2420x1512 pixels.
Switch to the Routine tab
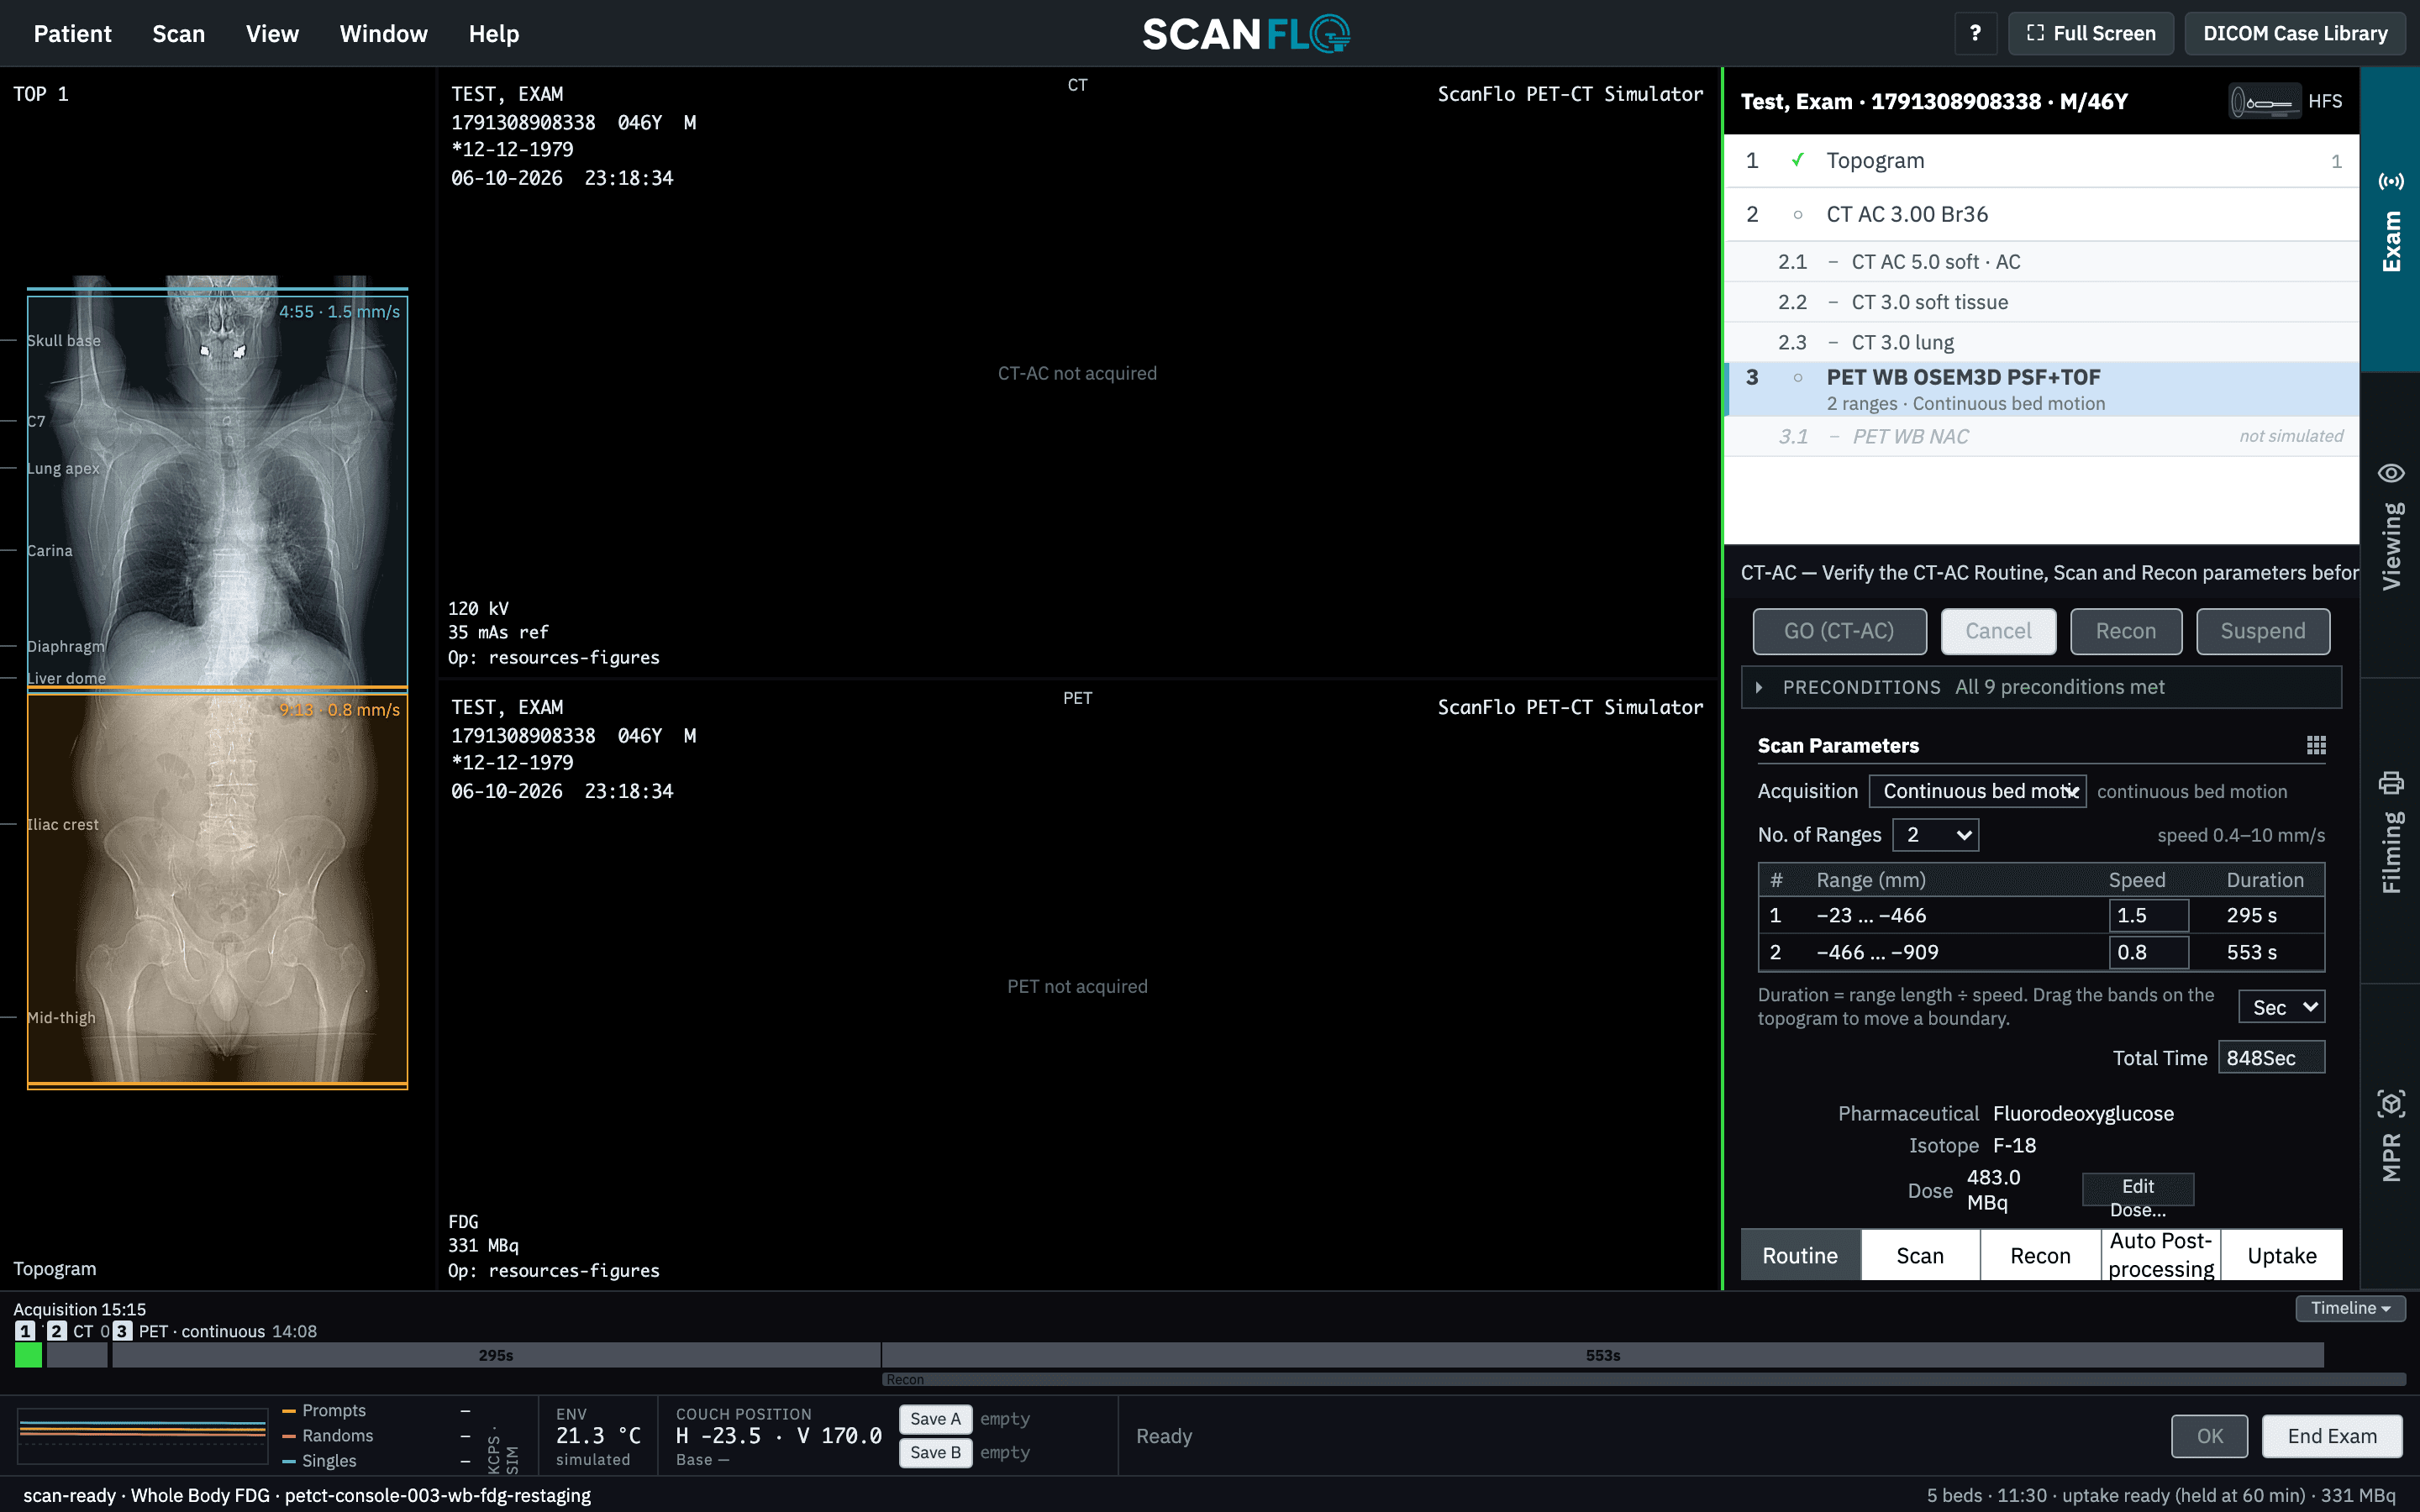(1800, 1255)
